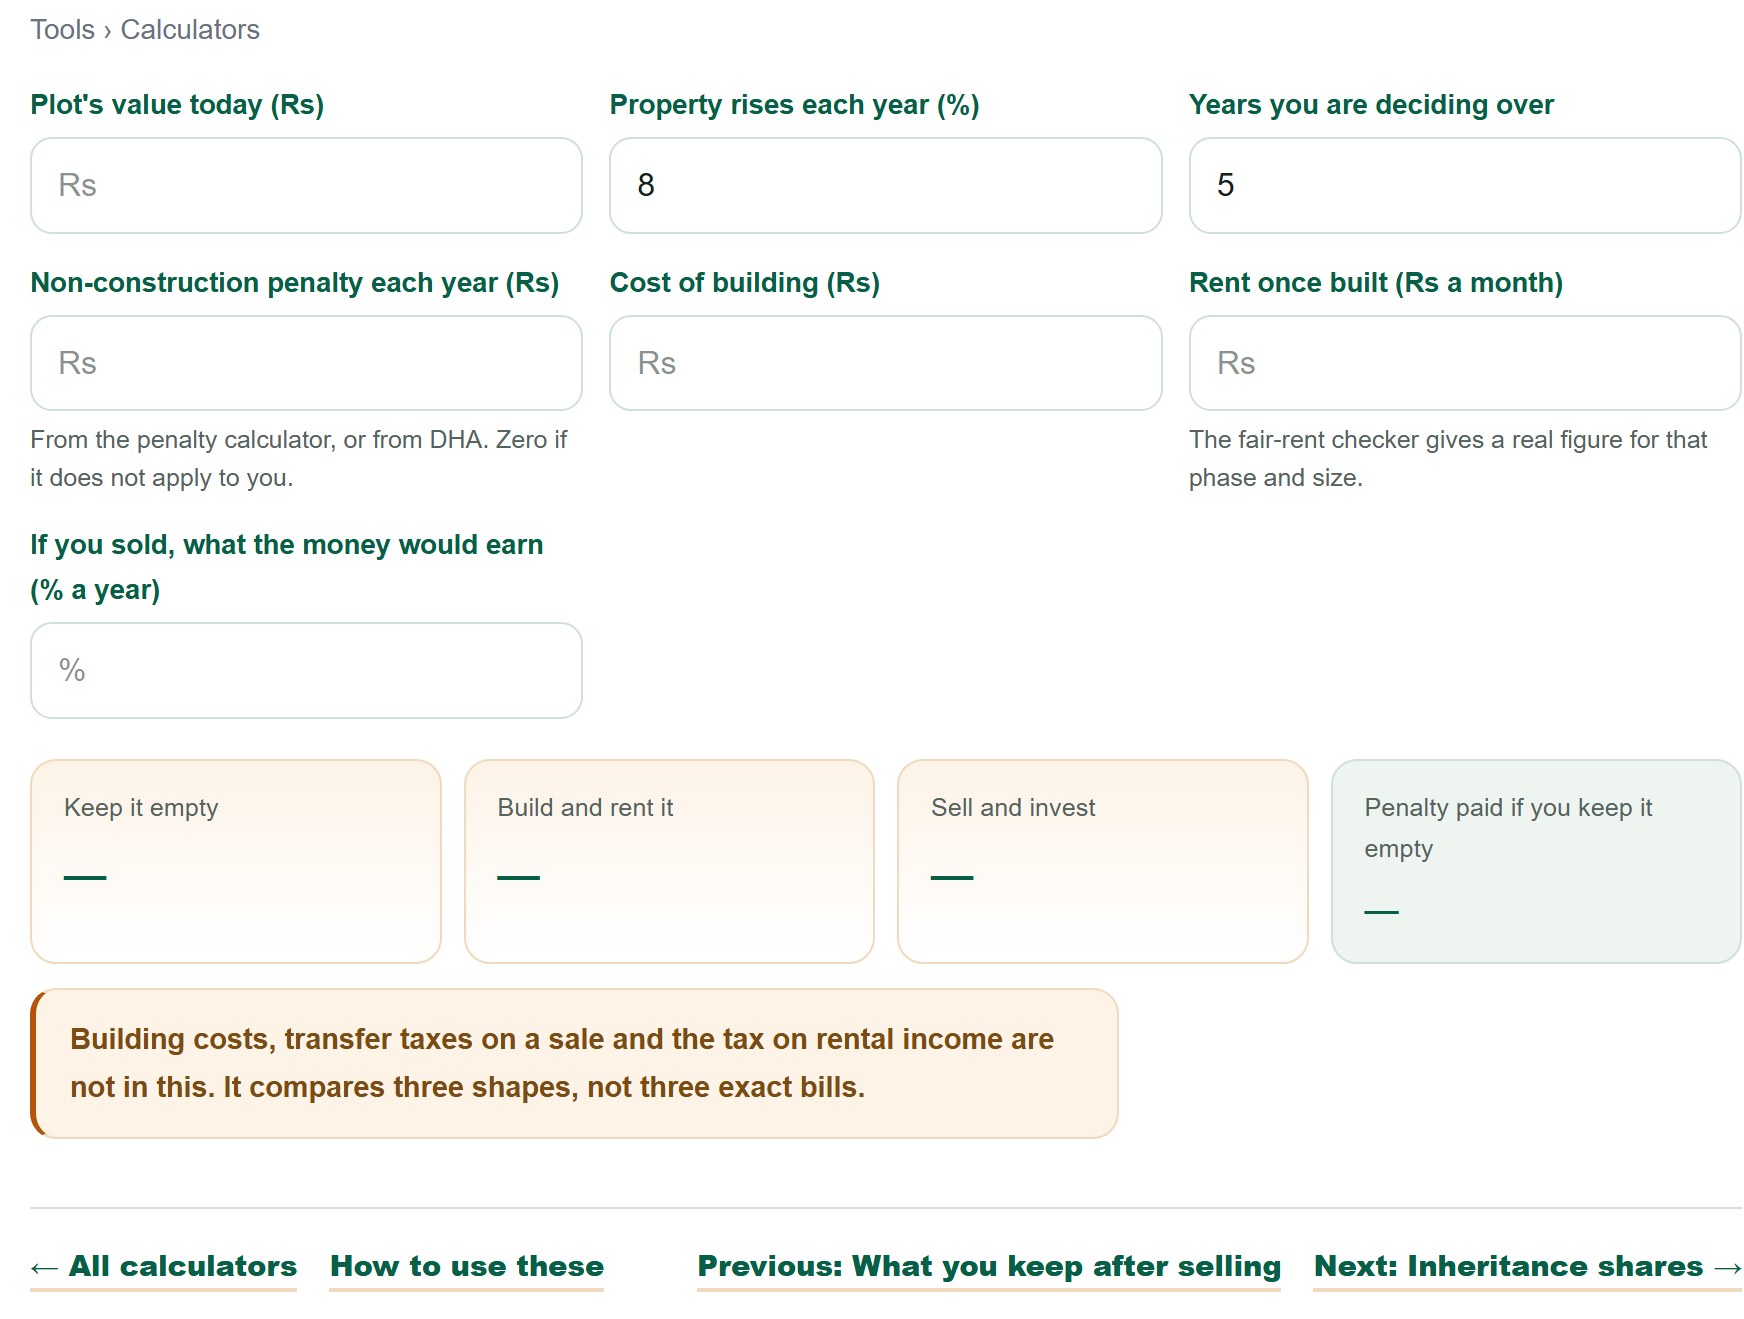1744x1319 pixels.
Task: Edit the Years you are deciding over field
Action: pos(1465,185)
